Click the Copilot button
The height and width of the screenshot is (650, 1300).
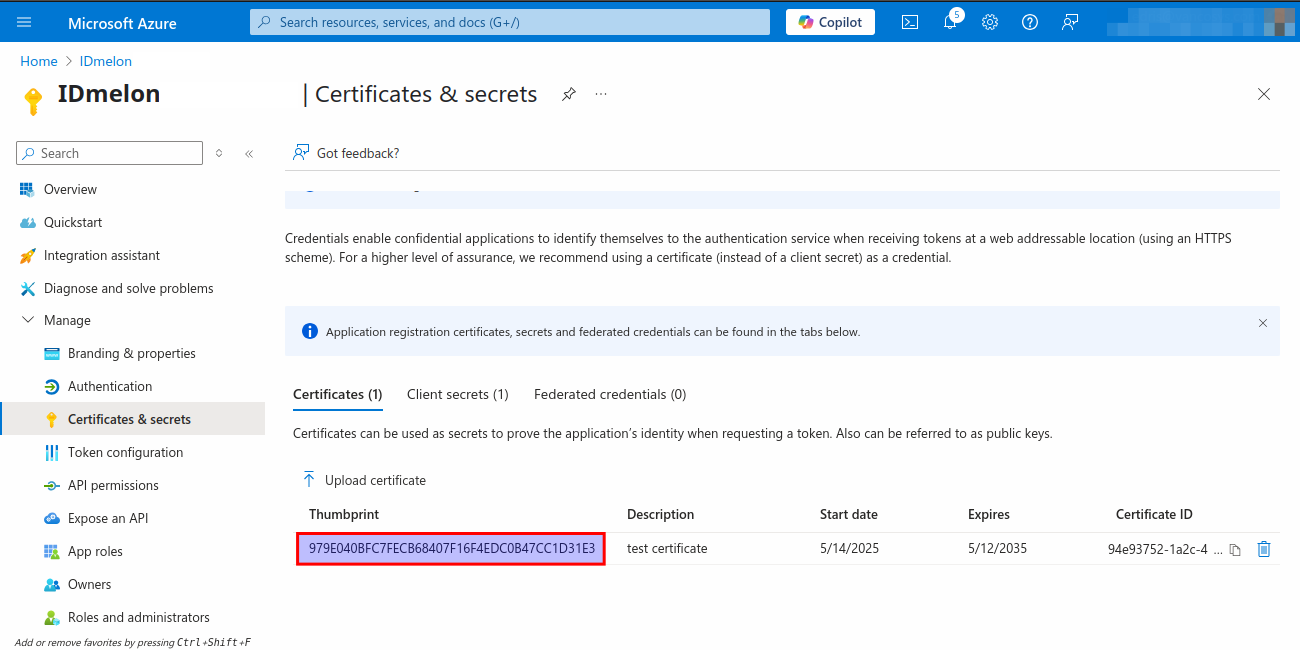(830, 22)
